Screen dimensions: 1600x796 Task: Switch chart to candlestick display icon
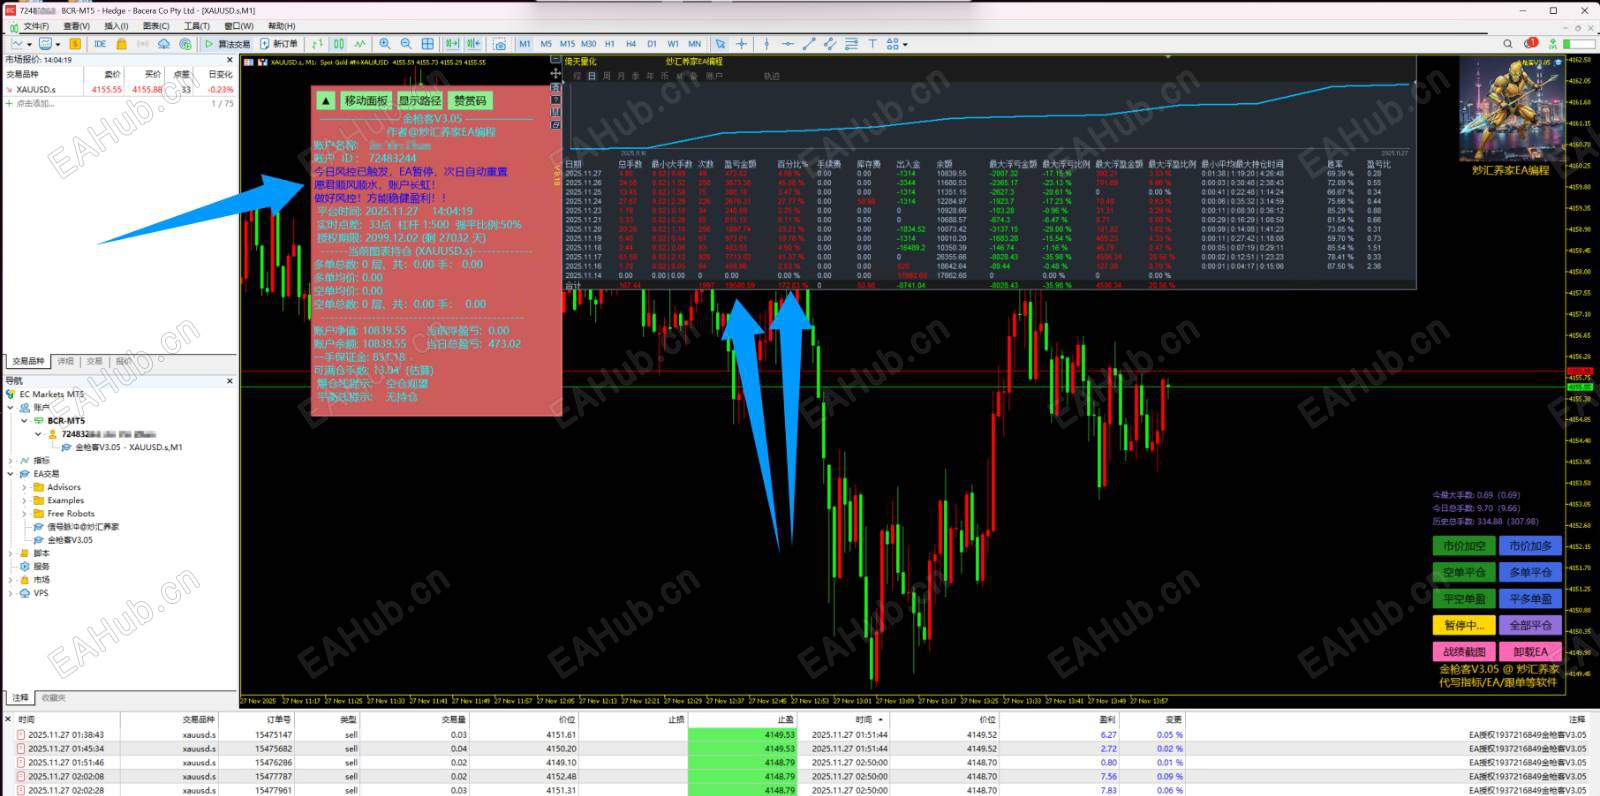pyautogui.click(x=338, y=44)
